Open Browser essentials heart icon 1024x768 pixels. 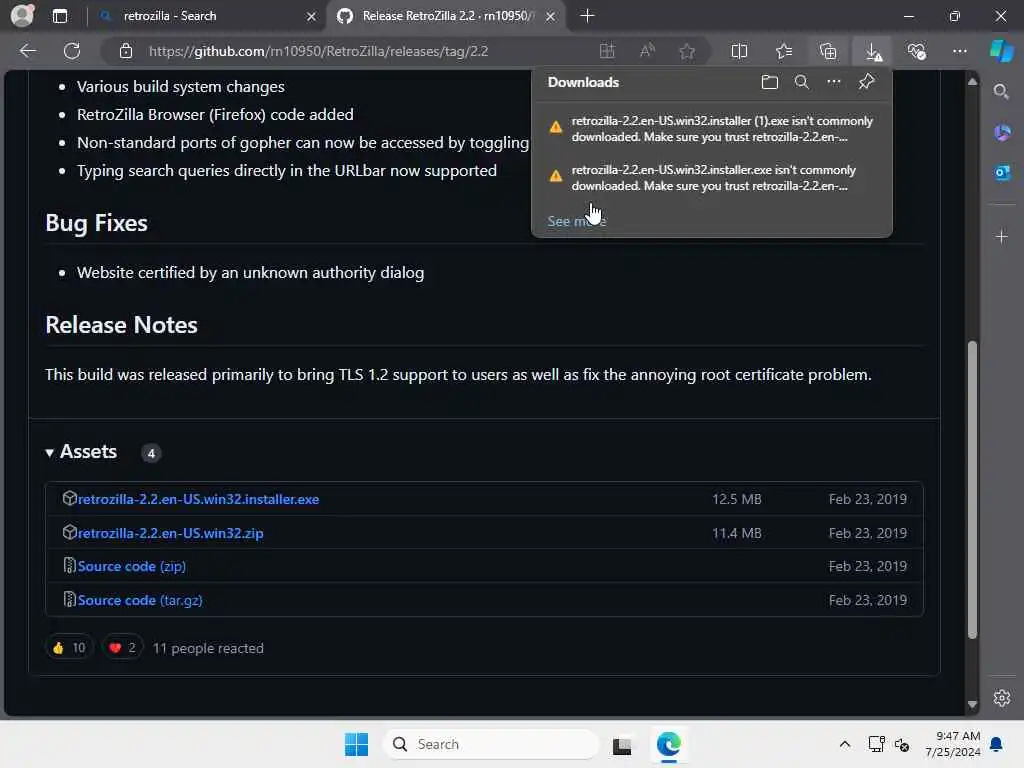917,51
